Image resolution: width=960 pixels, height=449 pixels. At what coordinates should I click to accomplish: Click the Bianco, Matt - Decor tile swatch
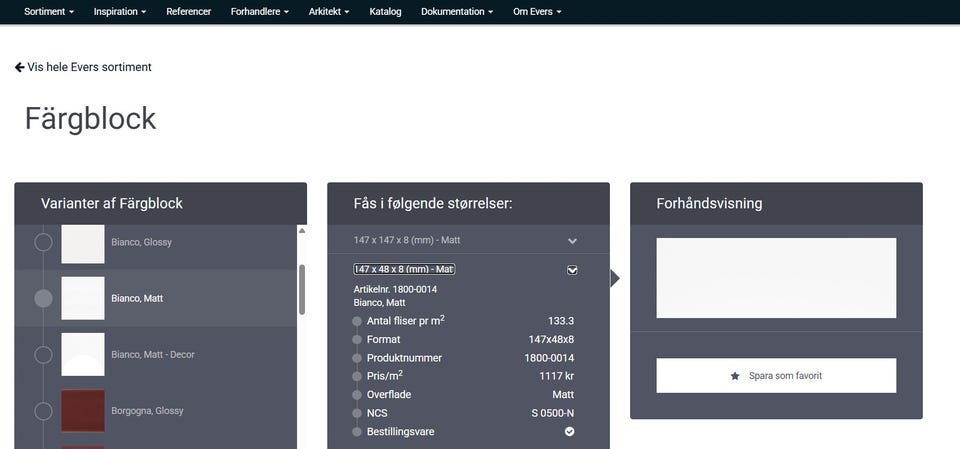83,355
